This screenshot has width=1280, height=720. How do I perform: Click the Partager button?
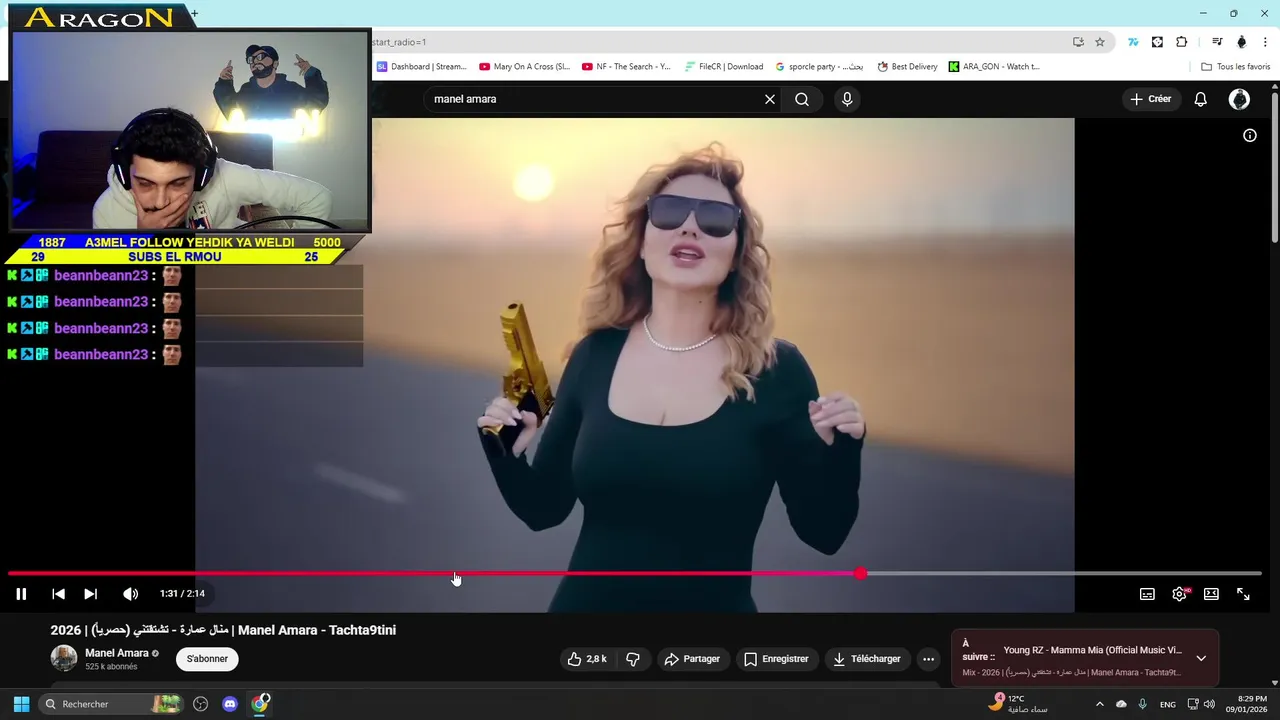pos(692,659)
